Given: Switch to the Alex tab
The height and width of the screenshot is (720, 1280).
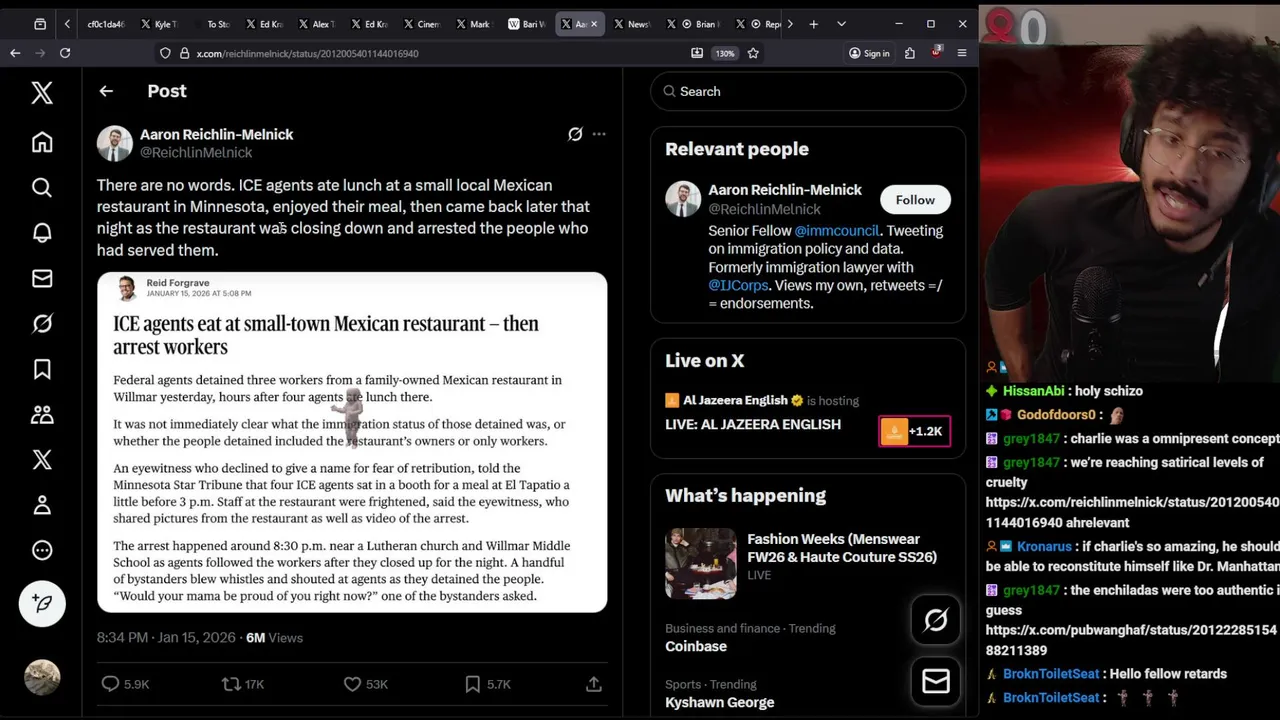Looking at the screenshot, I should [x=316, y=24].
